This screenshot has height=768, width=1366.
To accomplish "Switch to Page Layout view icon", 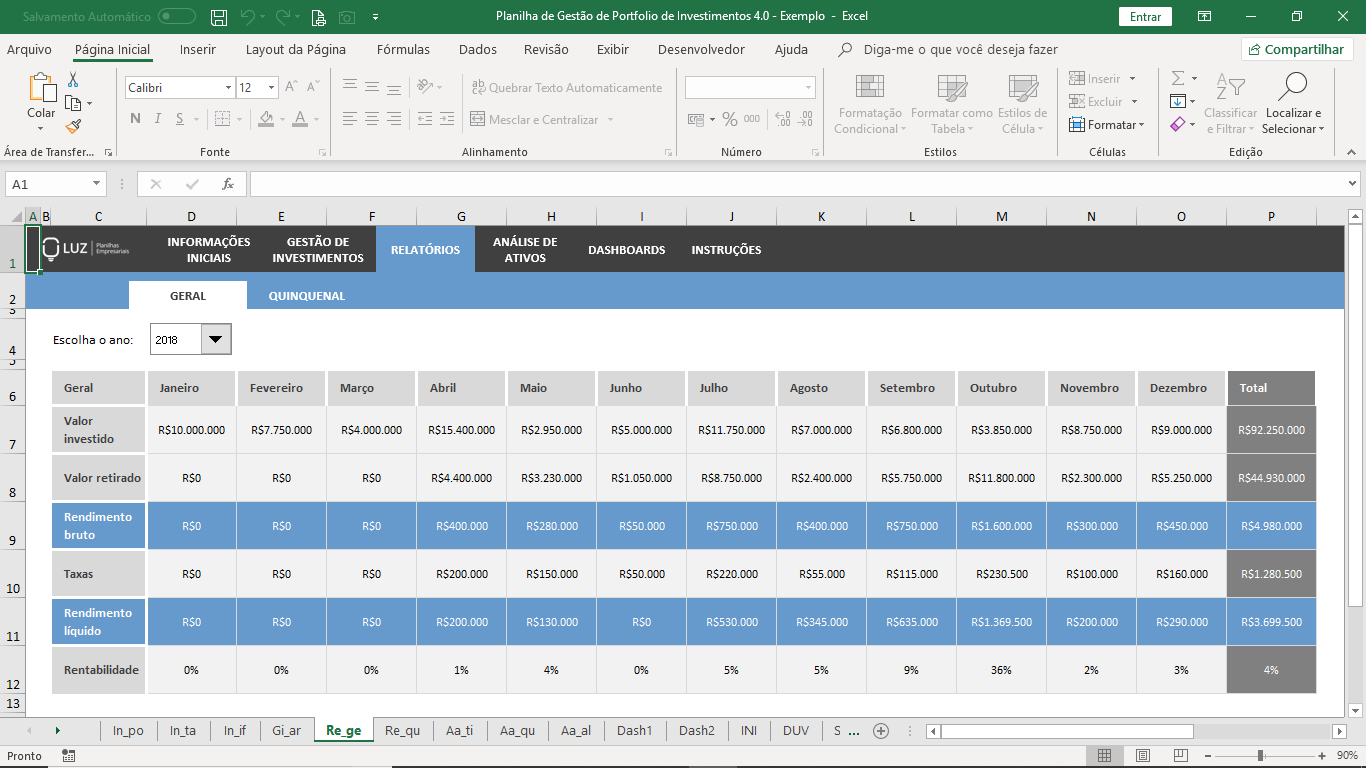I will coord(1142,756).
